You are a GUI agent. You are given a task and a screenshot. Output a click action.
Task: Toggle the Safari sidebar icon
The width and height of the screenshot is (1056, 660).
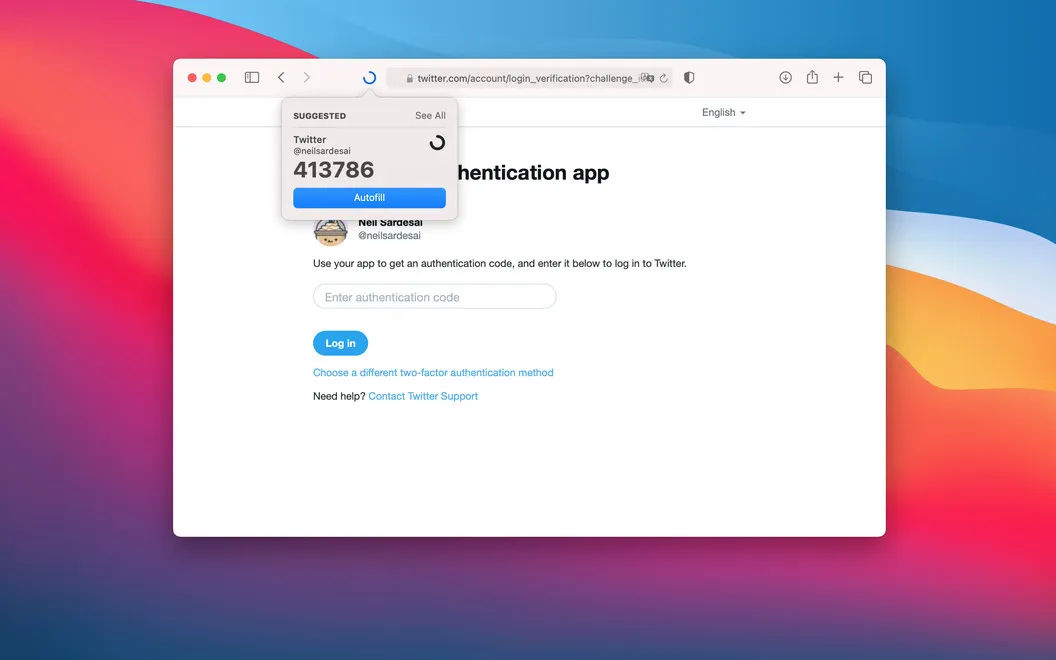click(252, 77)
